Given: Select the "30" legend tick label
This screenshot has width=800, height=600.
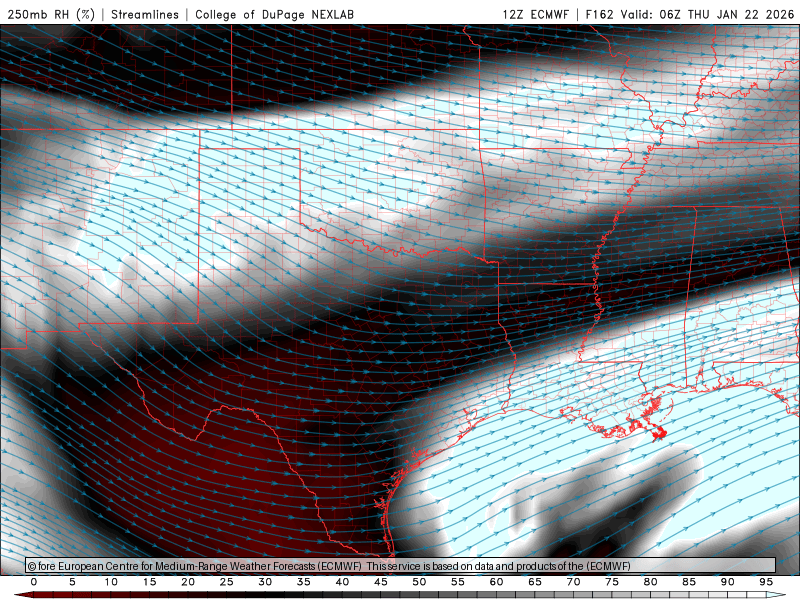Looking at the screenshot, I should [265, 582].
